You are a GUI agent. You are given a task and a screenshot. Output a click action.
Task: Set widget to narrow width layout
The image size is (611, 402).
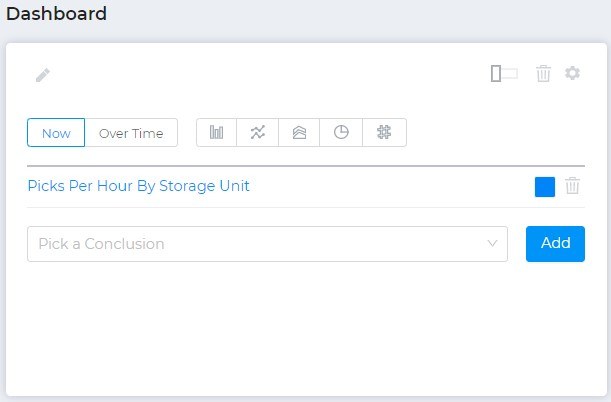[x=496, y=73]
